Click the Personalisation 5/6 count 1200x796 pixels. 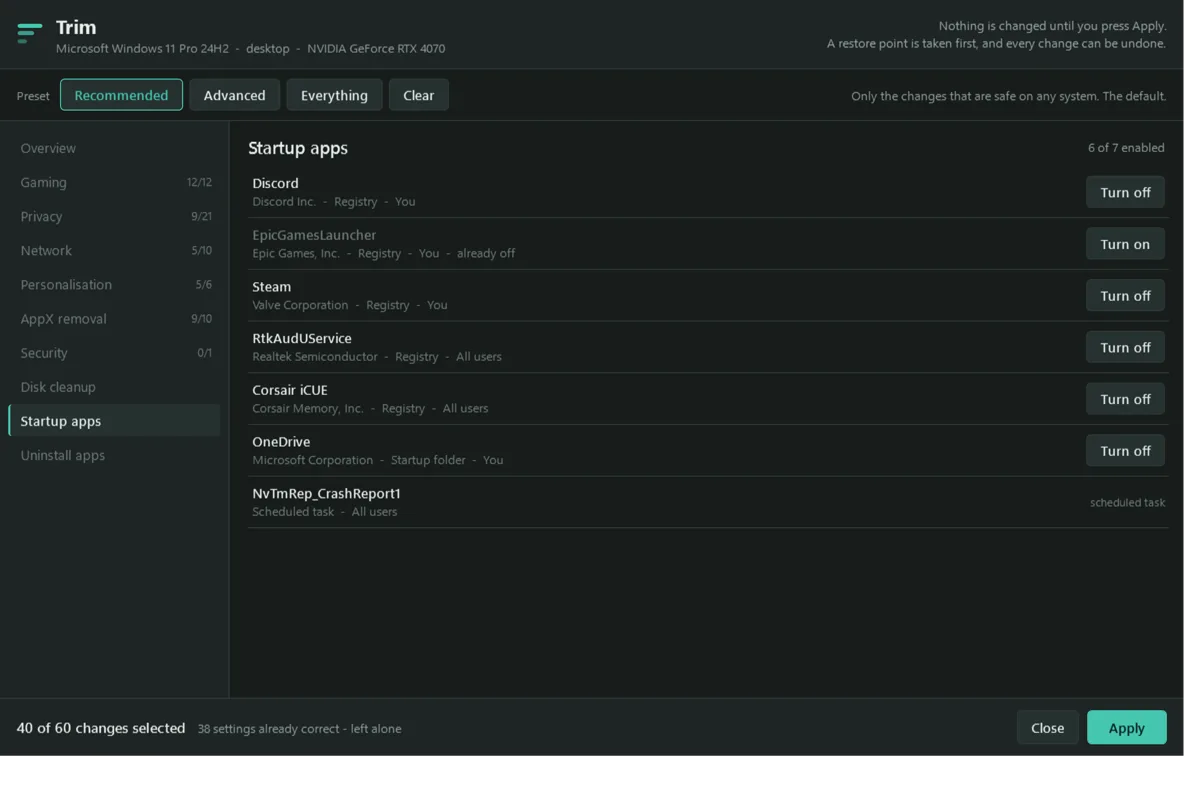click(x=204, y=284)
